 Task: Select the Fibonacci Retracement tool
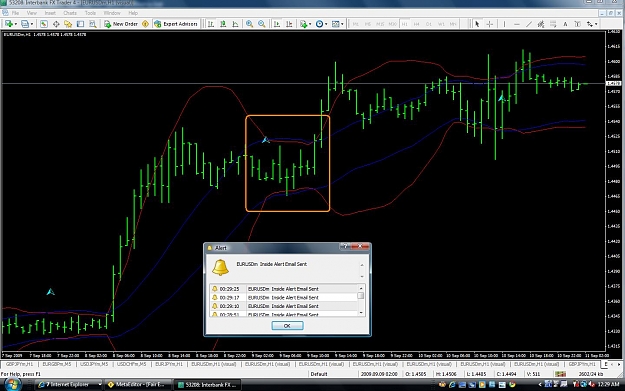(553, 24)
